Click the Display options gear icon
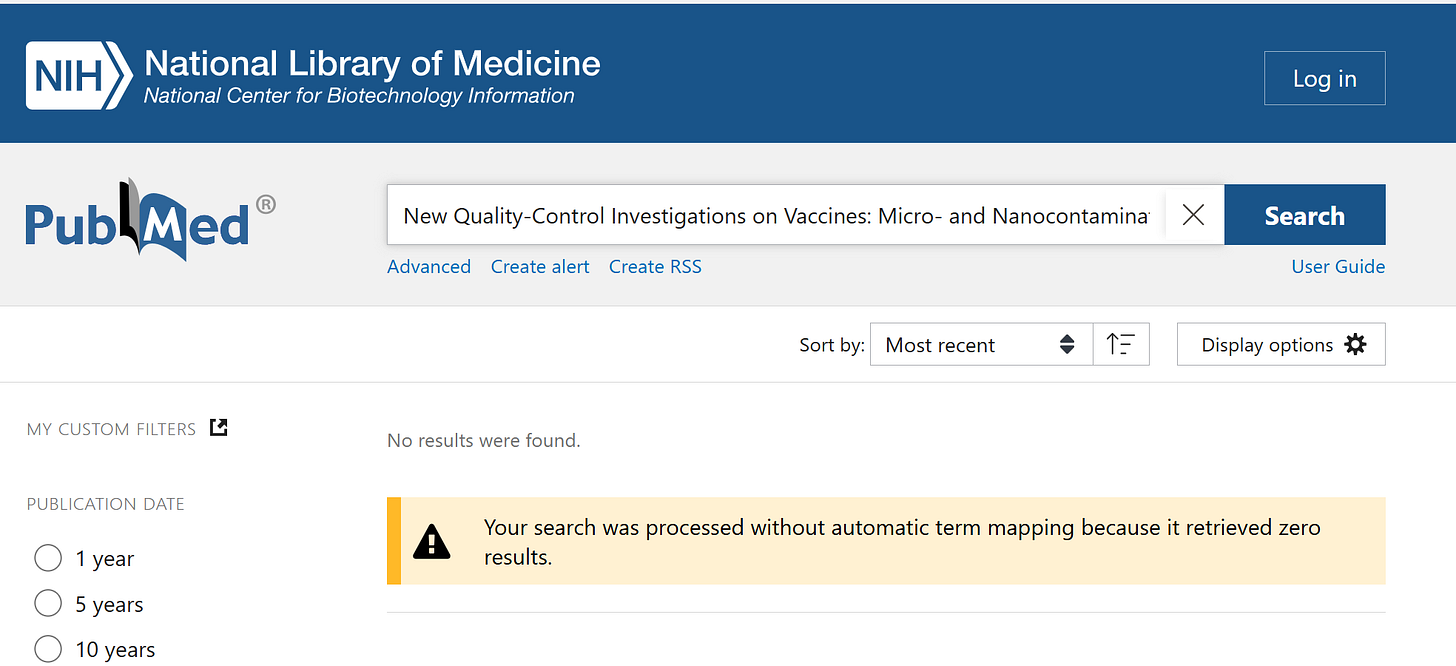The width and height of the screenshot is (1456, 666). [x=1355, y=345]
